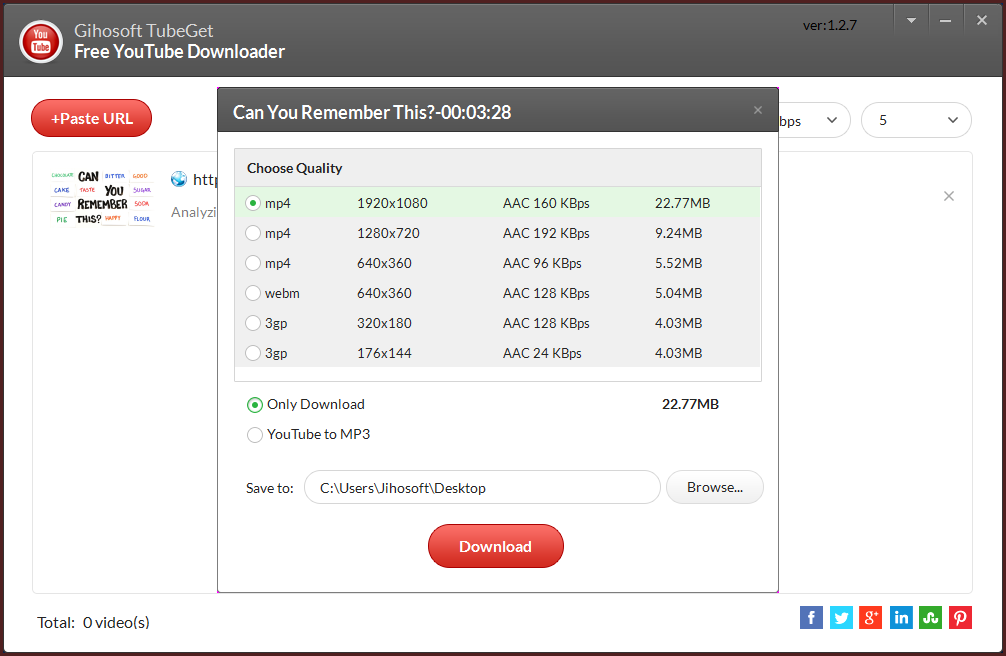This screenshot has height=656, width=1006.
Task: Click the Browse... button
Action: tap(714, 488)
